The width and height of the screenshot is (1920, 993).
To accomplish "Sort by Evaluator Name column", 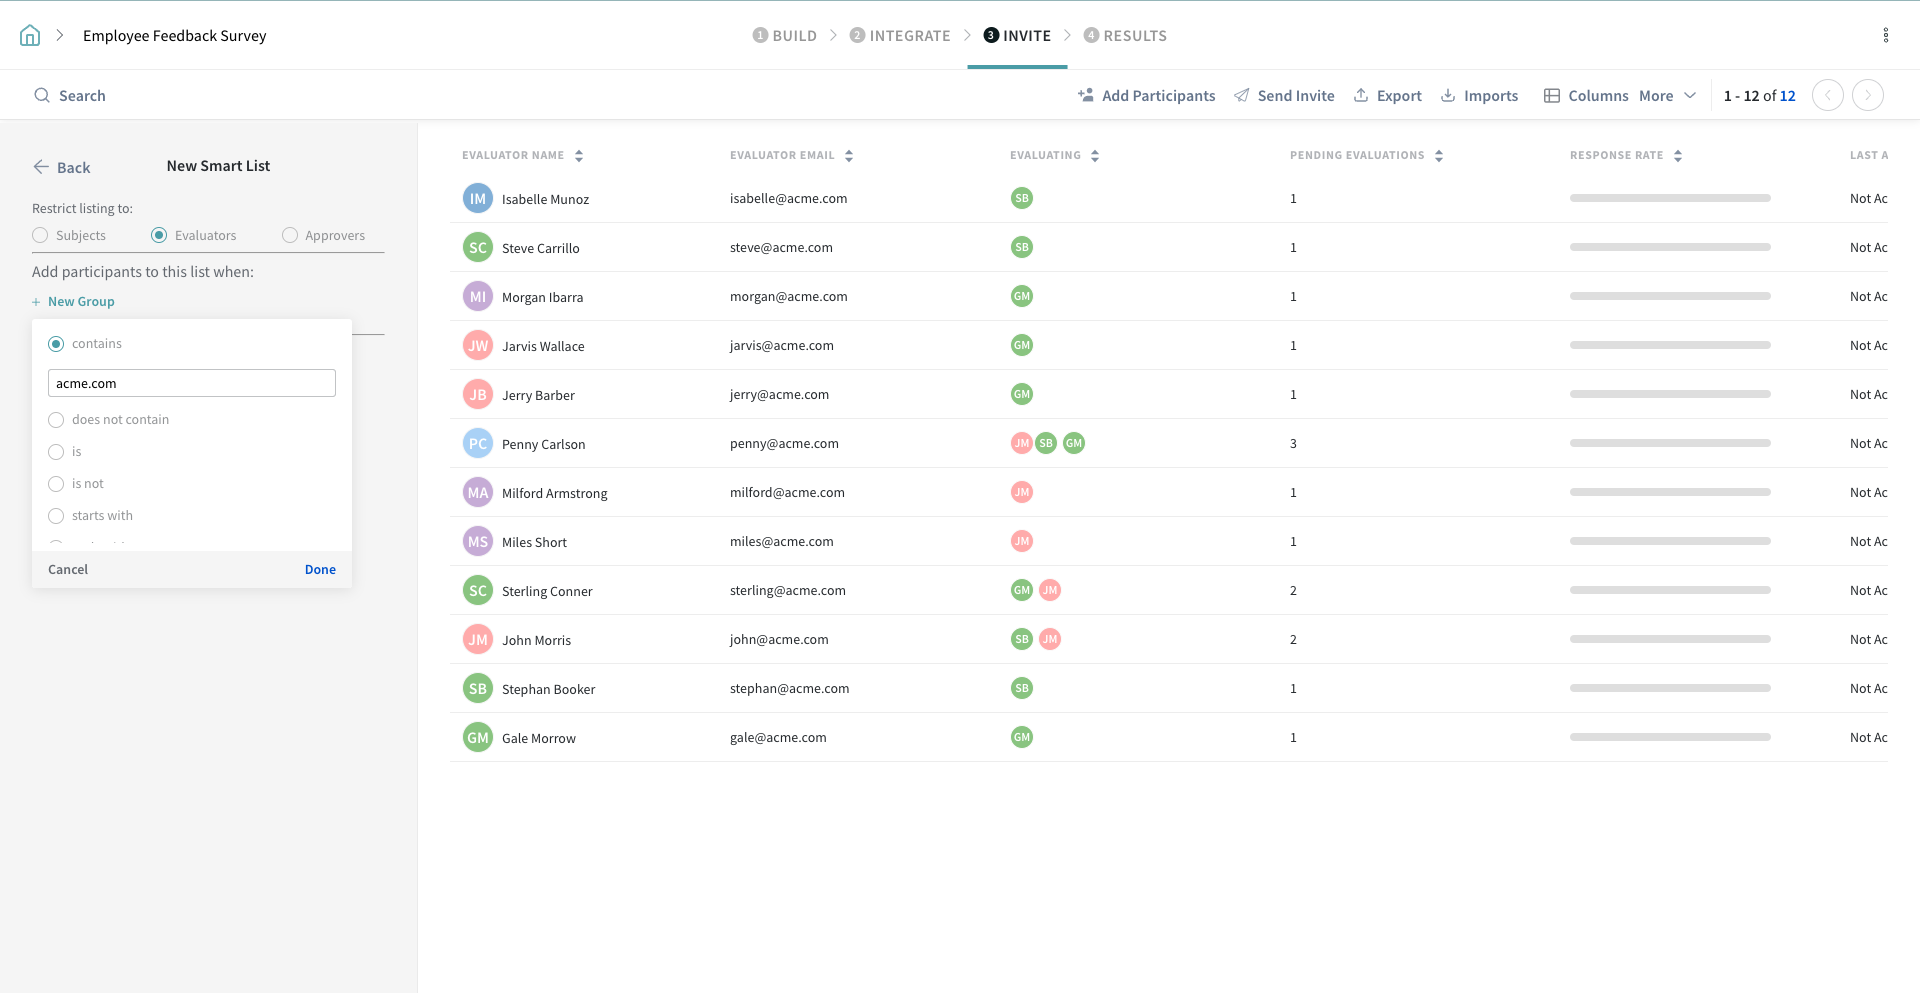I will [579, 156].
